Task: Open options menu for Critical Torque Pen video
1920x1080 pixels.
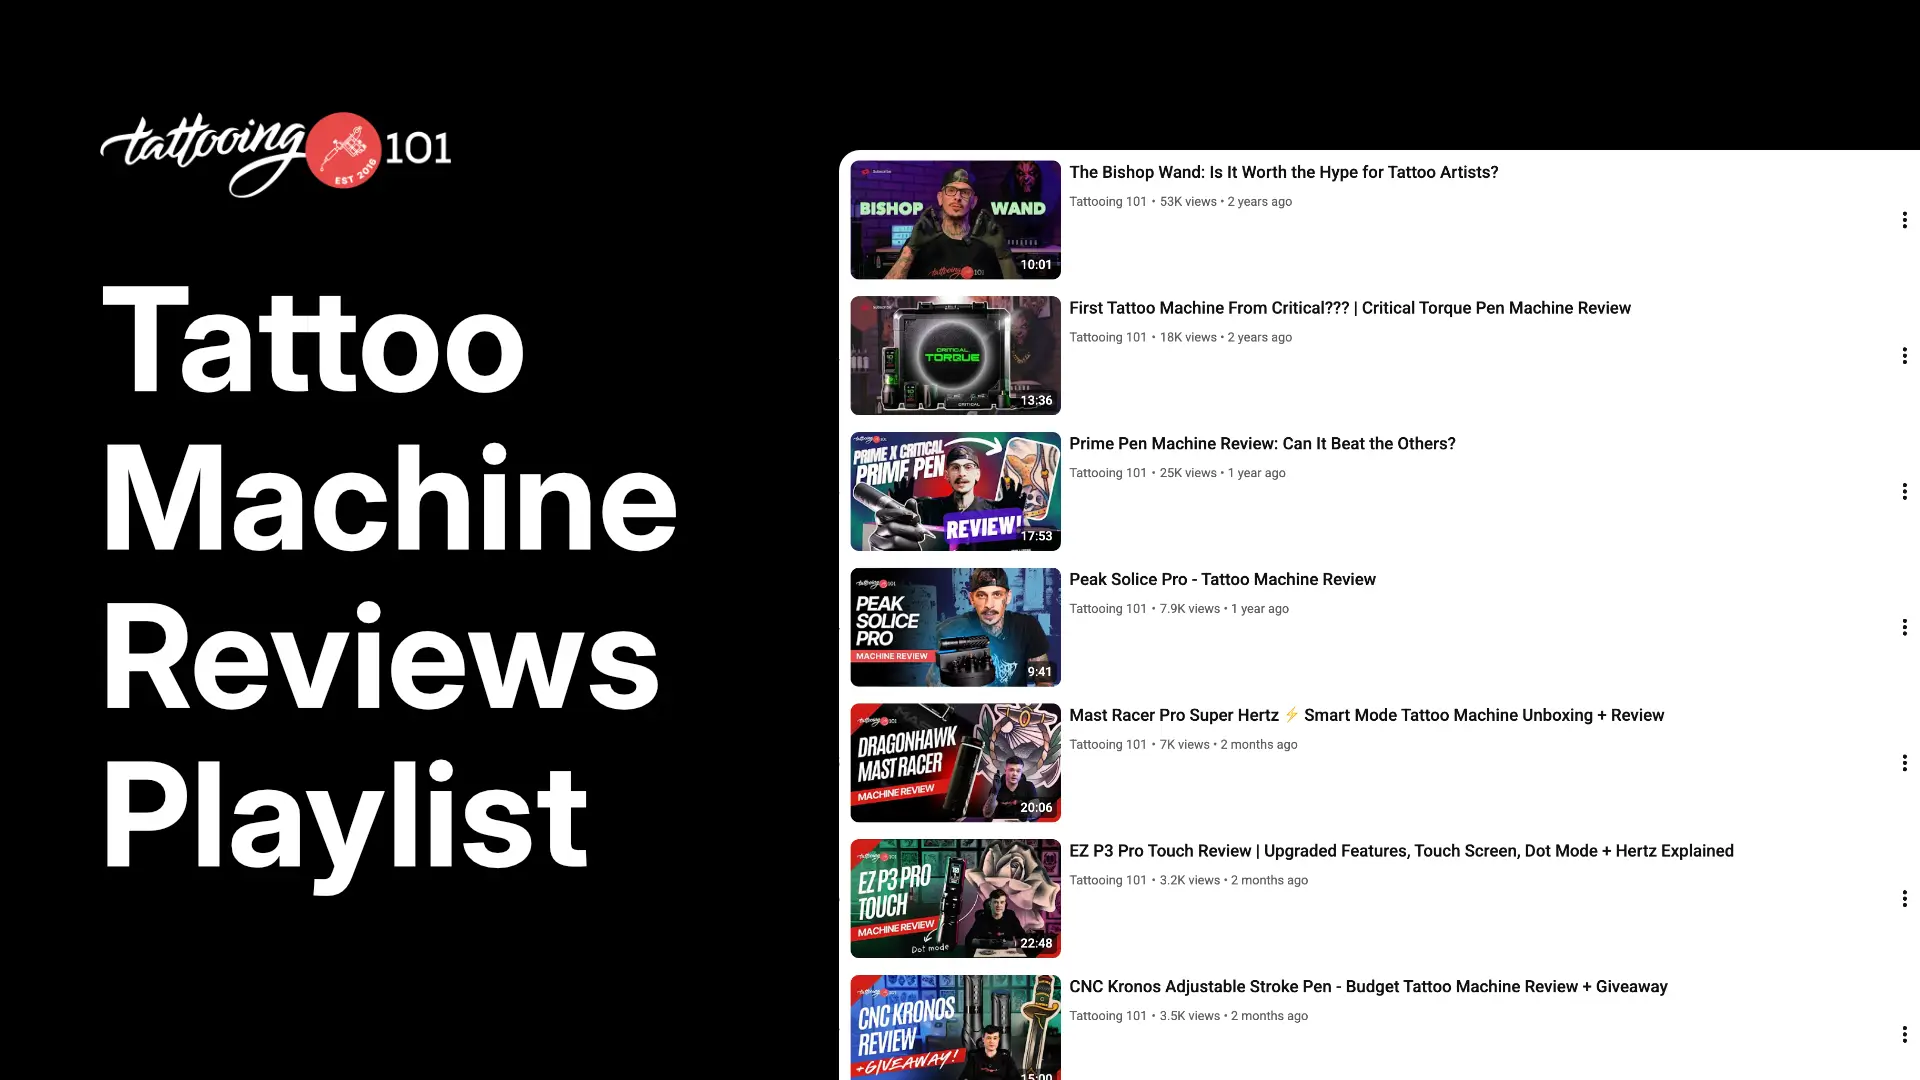Action: click(x=1904, y=356)
